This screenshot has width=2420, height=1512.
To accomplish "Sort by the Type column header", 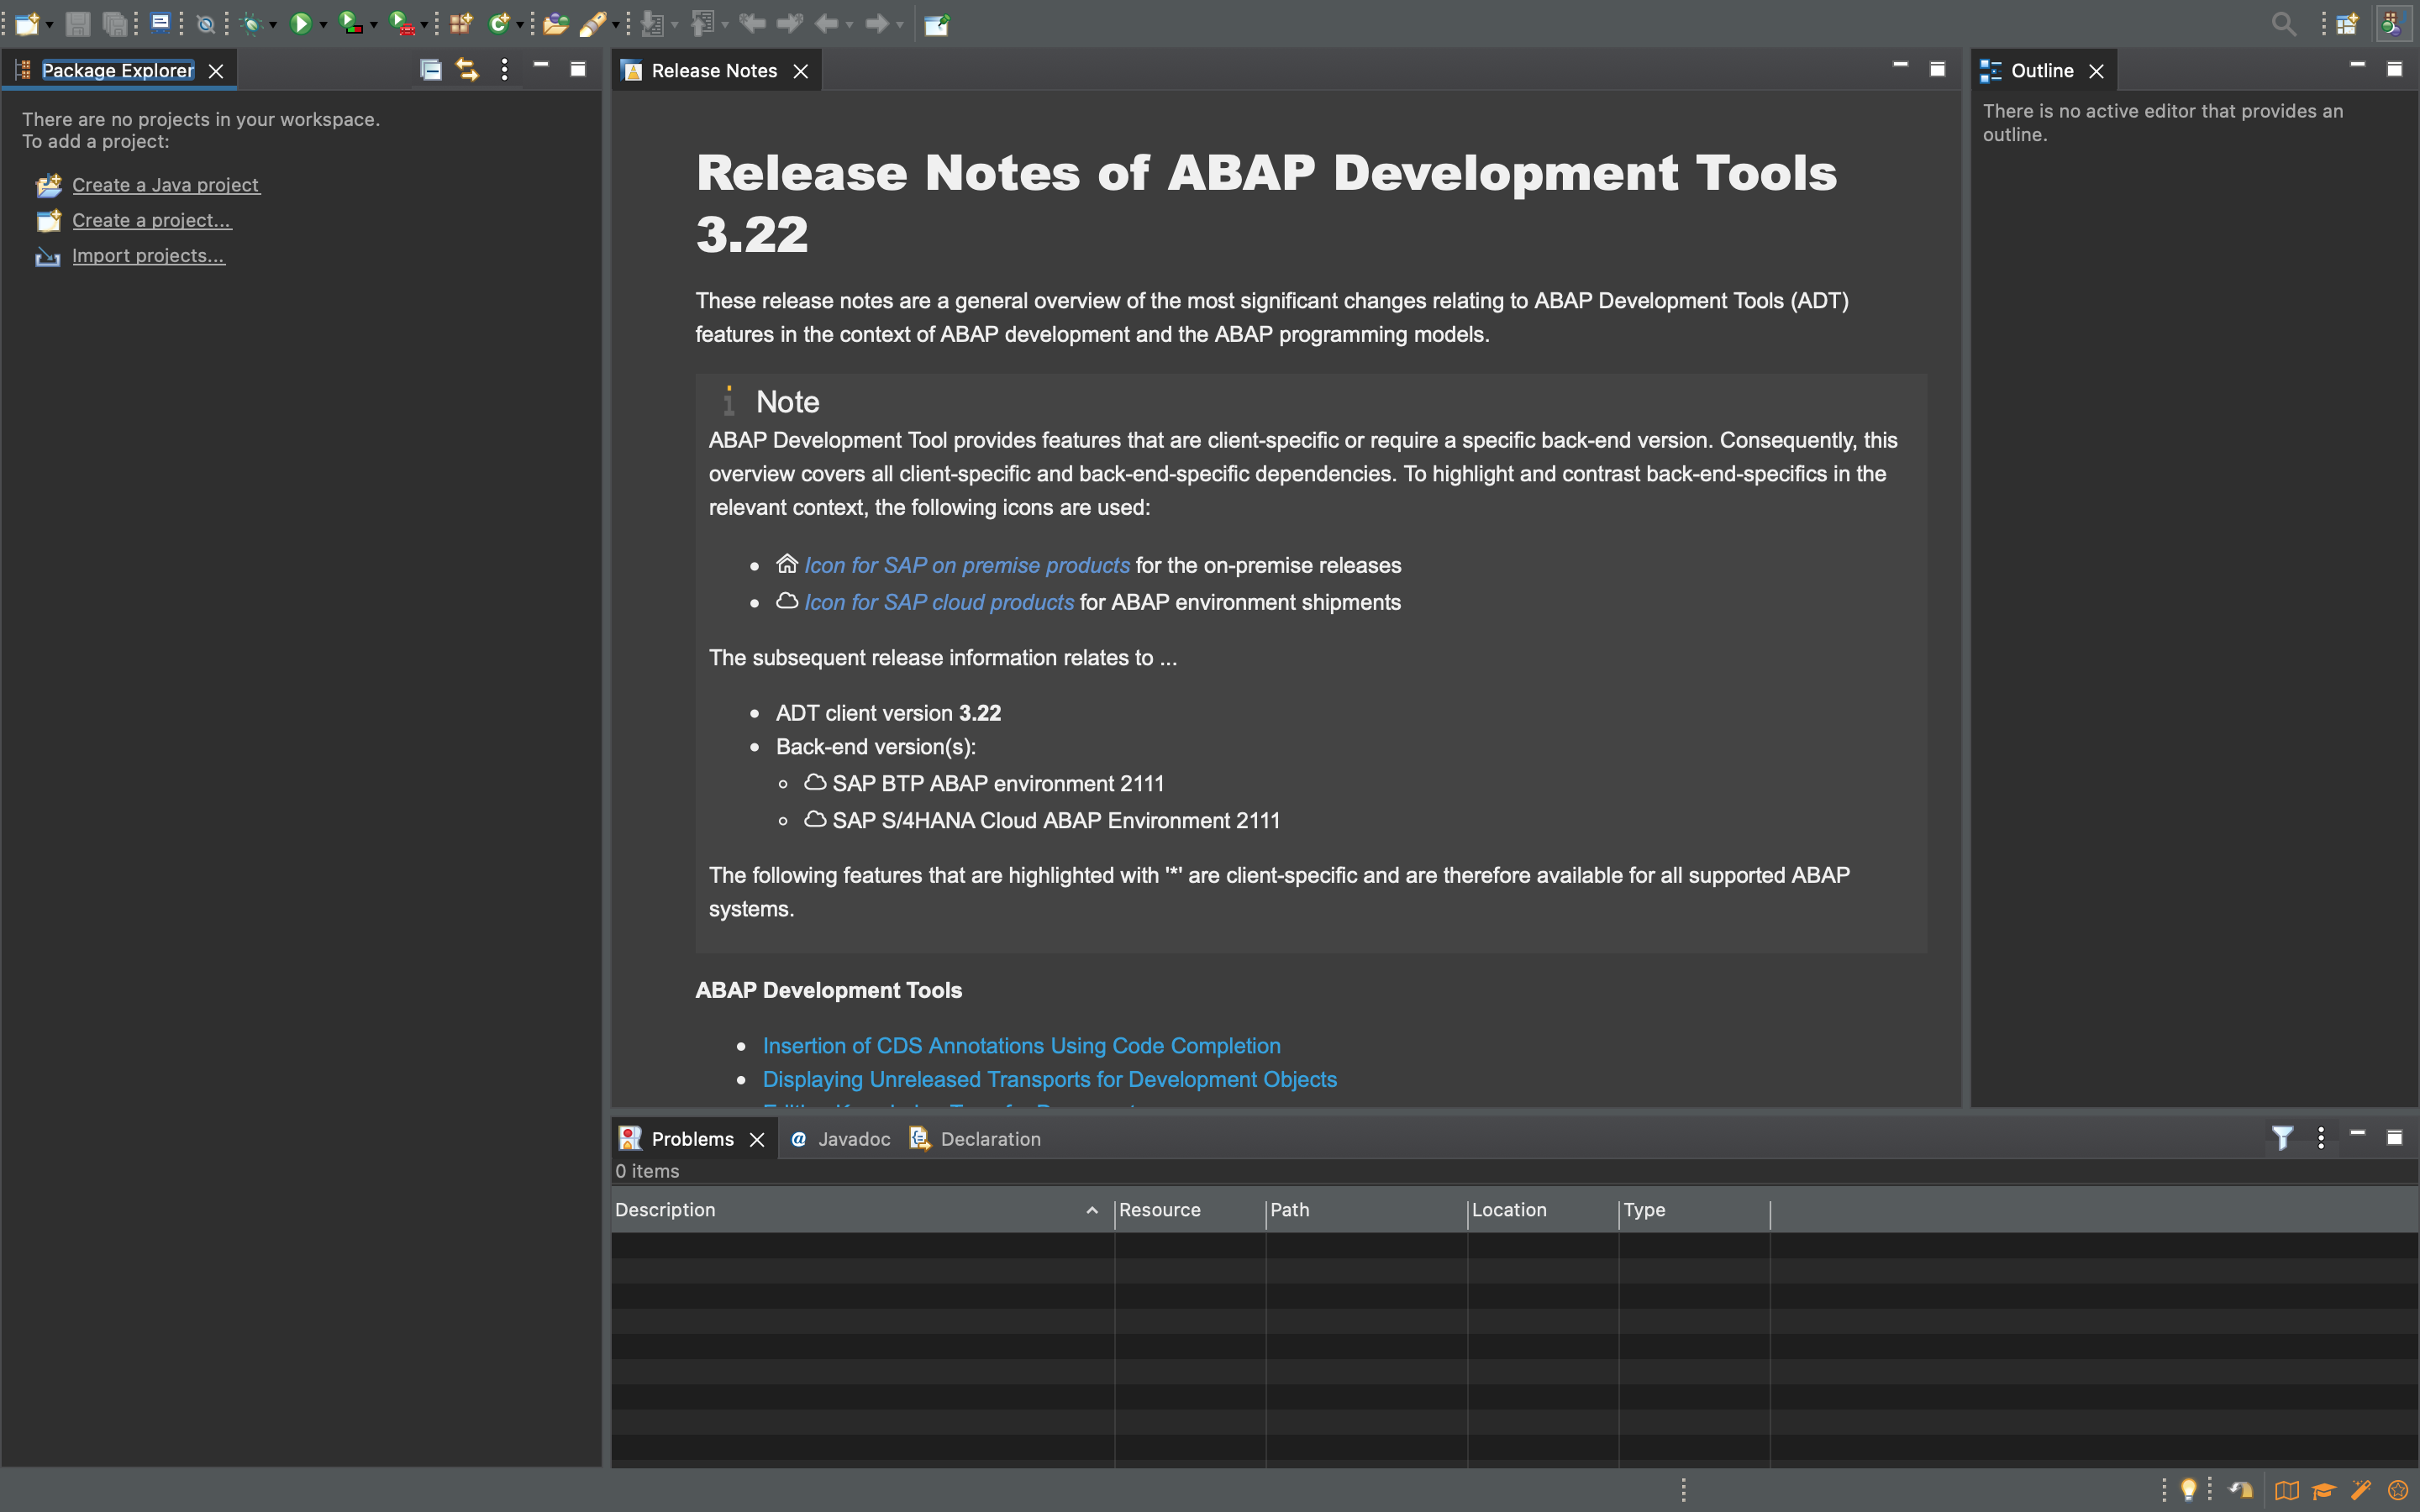I will (x=1694, y=1209).
